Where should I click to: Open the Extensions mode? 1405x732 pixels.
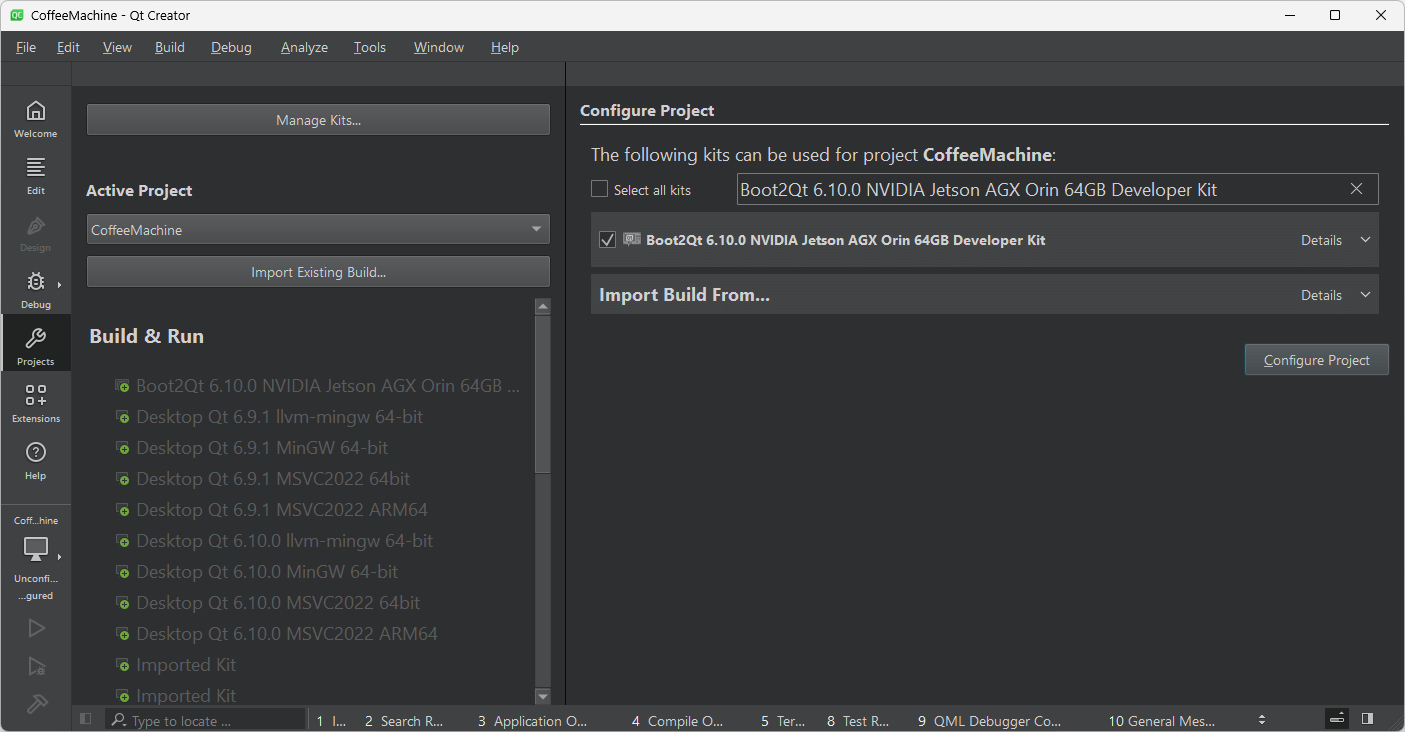coord(36,403)
